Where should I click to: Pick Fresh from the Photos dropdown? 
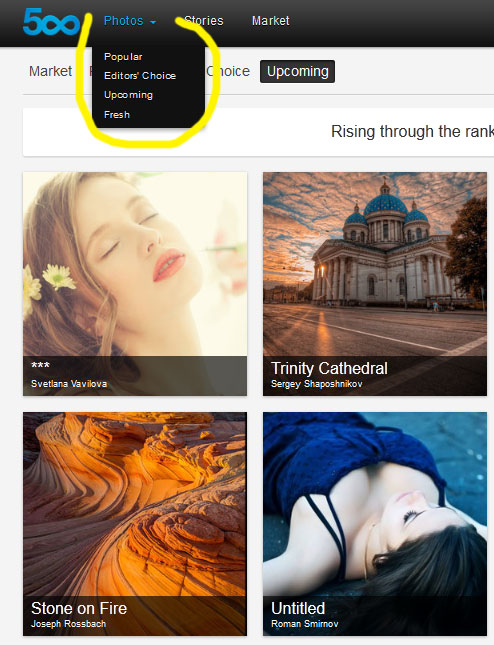(117, 115)
